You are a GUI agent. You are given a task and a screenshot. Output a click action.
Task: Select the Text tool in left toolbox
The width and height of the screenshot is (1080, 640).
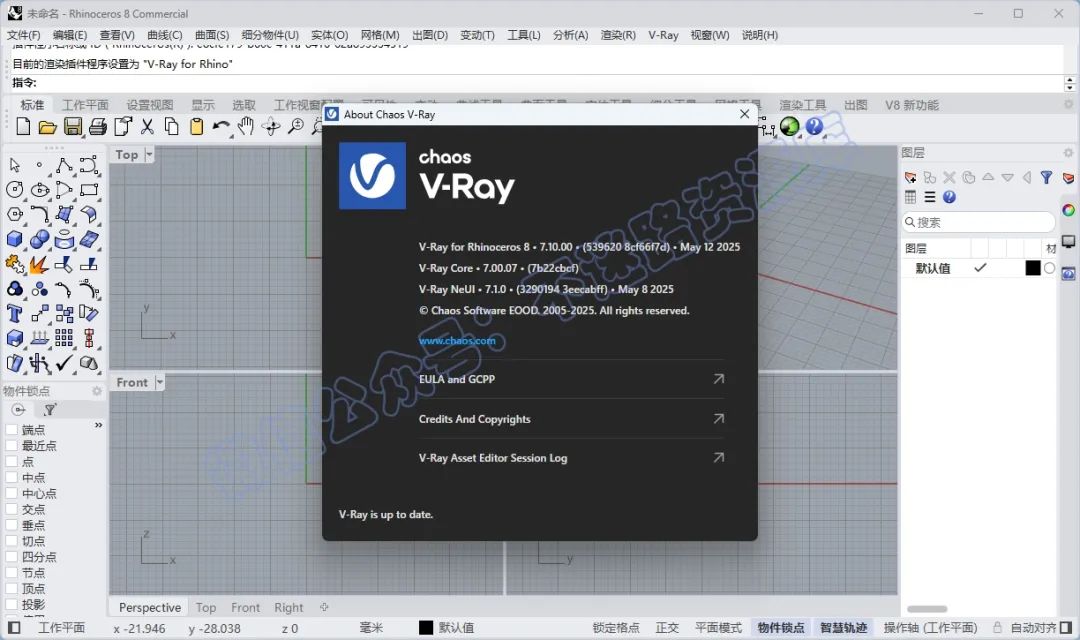click(x=14, y=313)
